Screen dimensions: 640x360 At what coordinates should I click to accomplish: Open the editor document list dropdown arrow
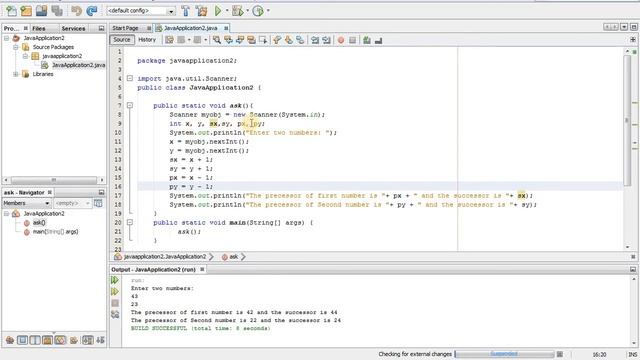coord(624,27)
